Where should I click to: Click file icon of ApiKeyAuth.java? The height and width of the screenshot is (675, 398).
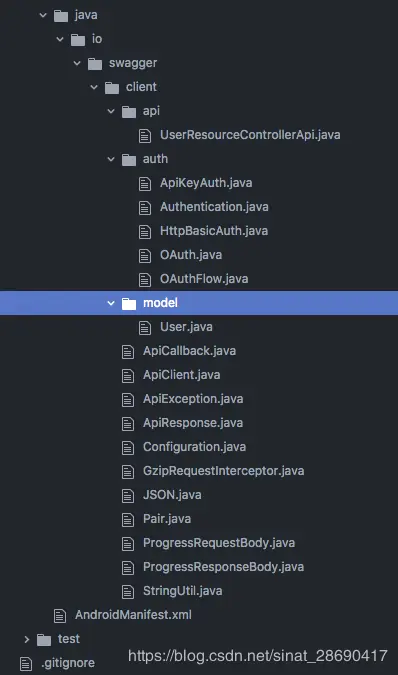tap(145, 184)
